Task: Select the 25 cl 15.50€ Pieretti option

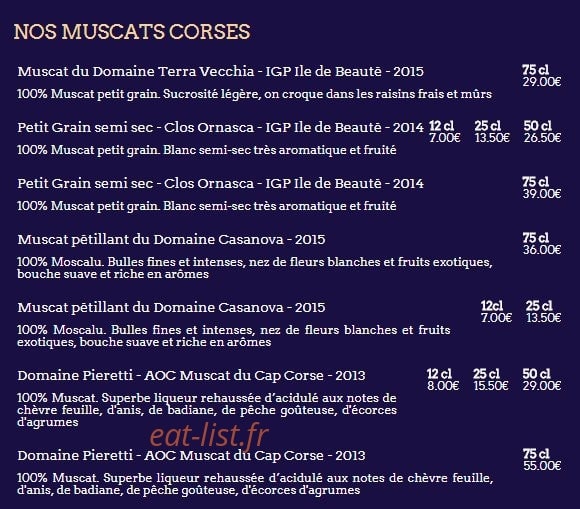Action: click(491, 380)
